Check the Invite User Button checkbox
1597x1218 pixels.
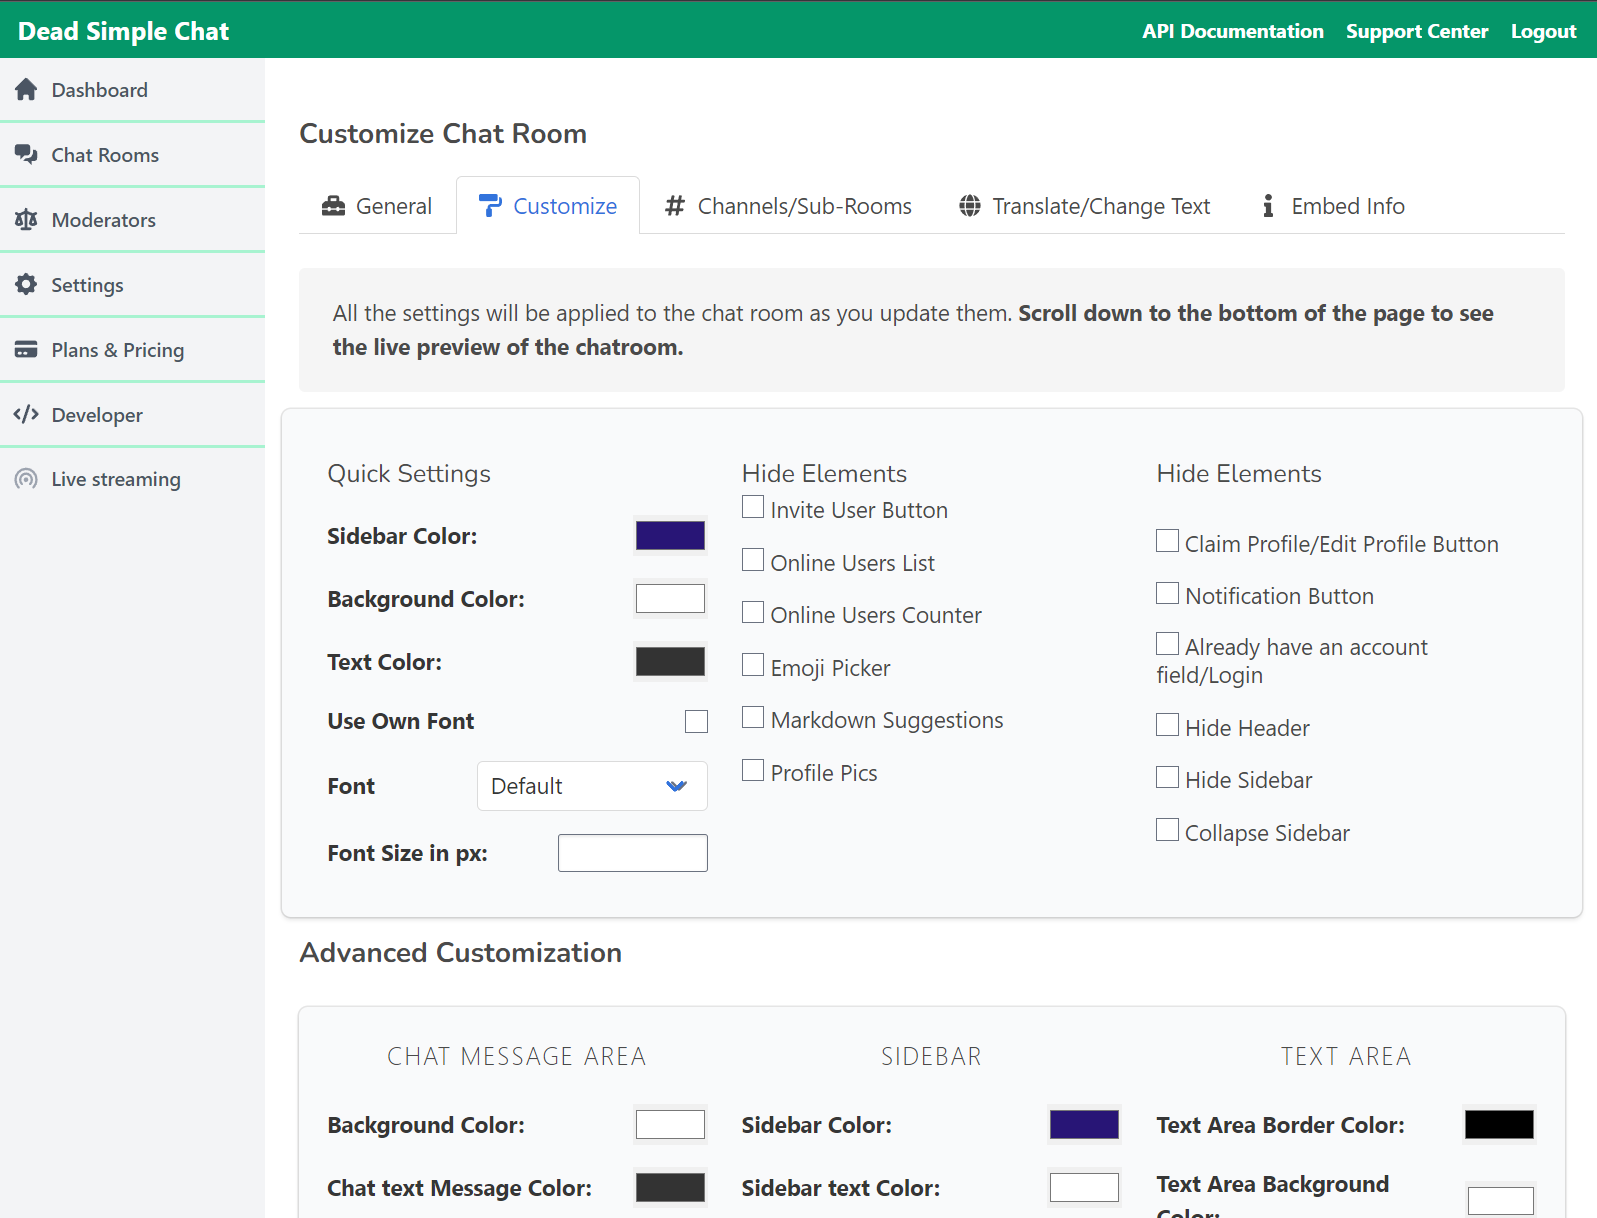coord(753,508)
